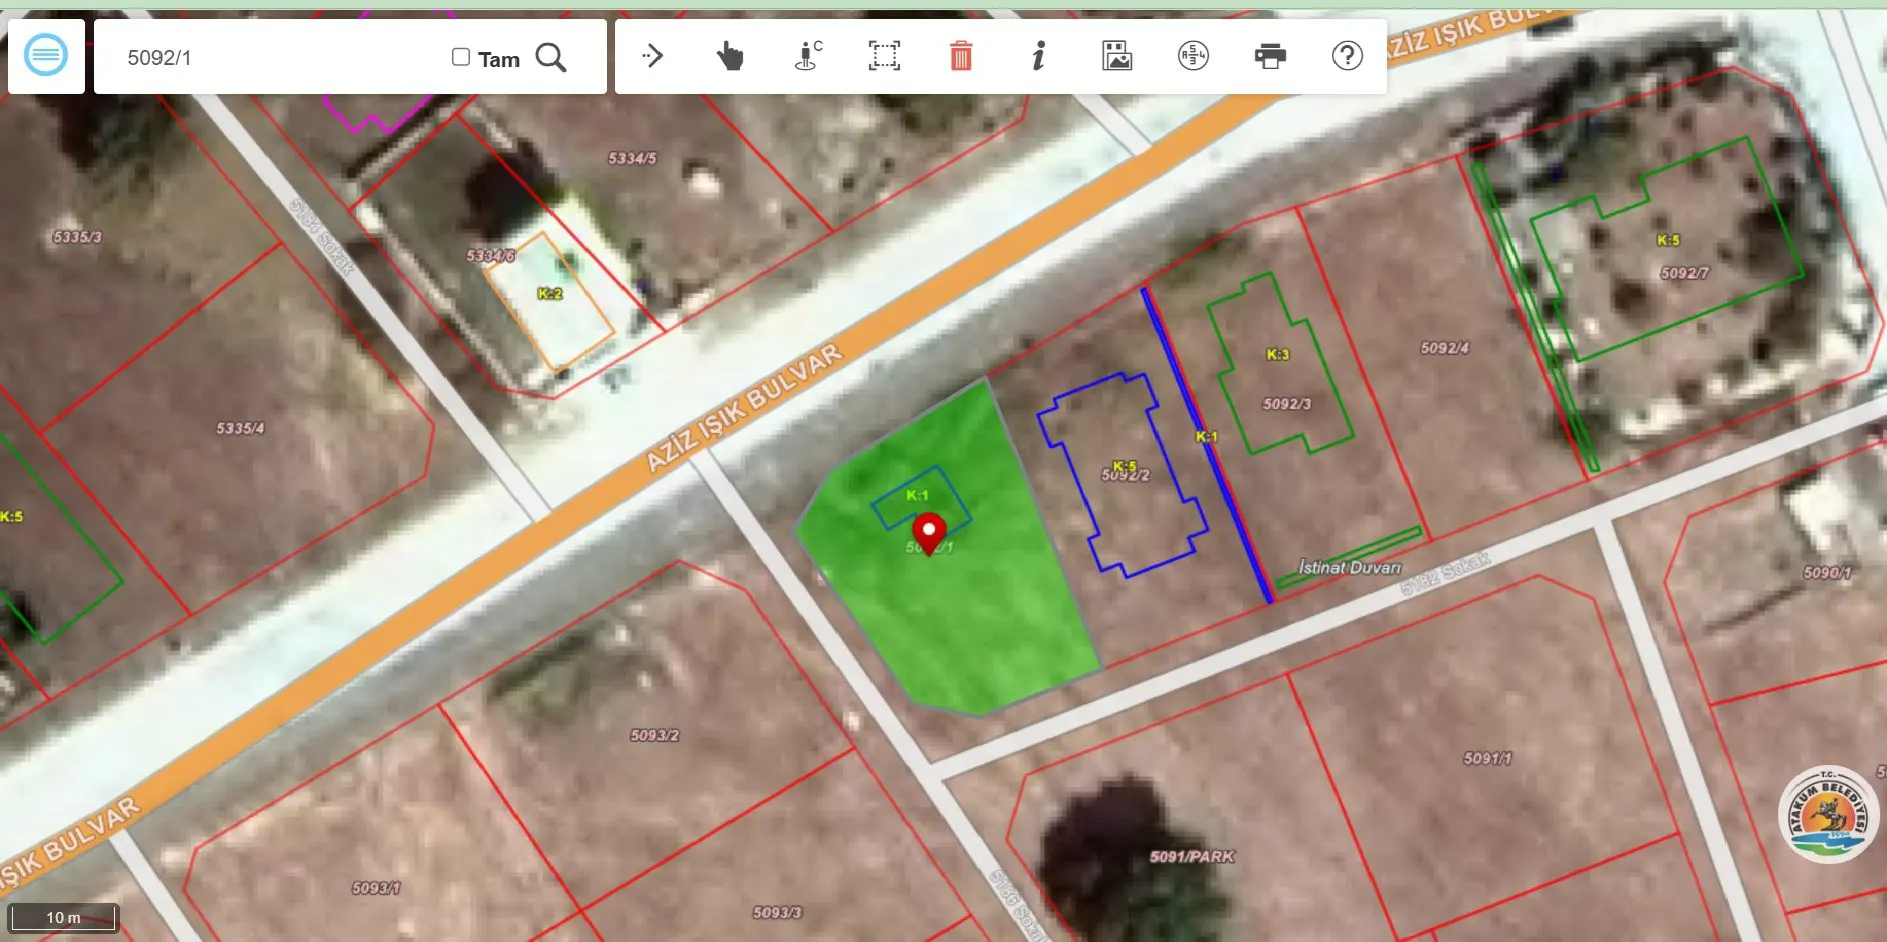1887x942 pixels.
Task: Click parcel label 5335/4
Action: click(240, 428)
